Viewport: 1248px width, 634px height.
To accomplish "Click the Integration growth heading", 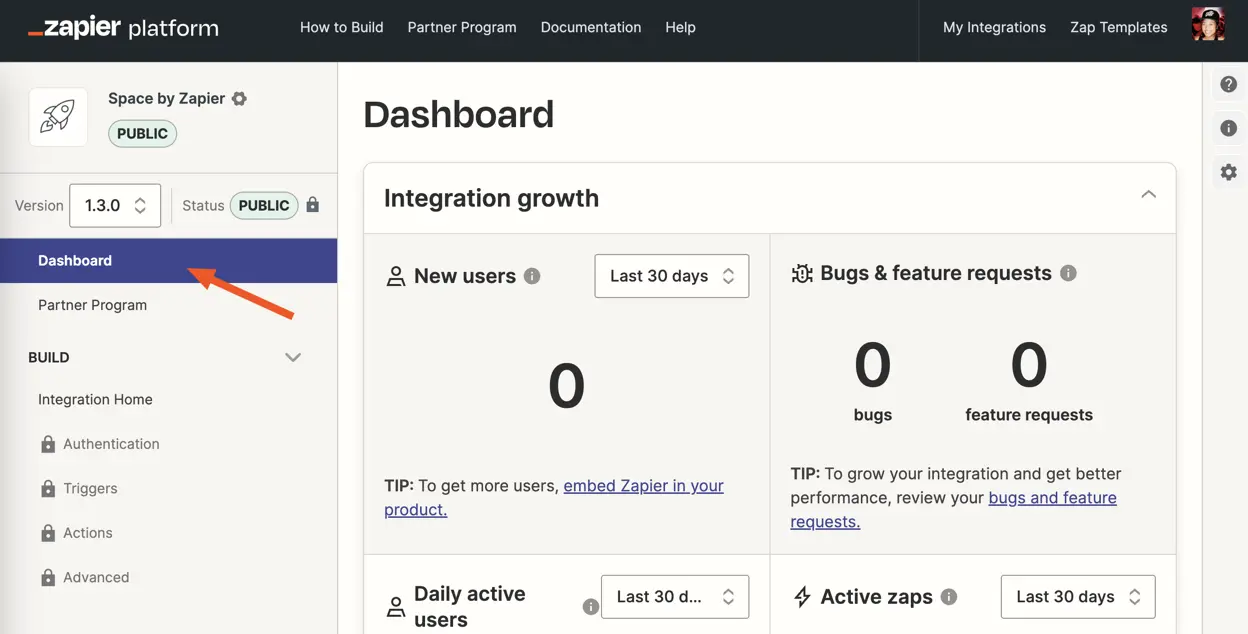I will click(x=491, y=198).
